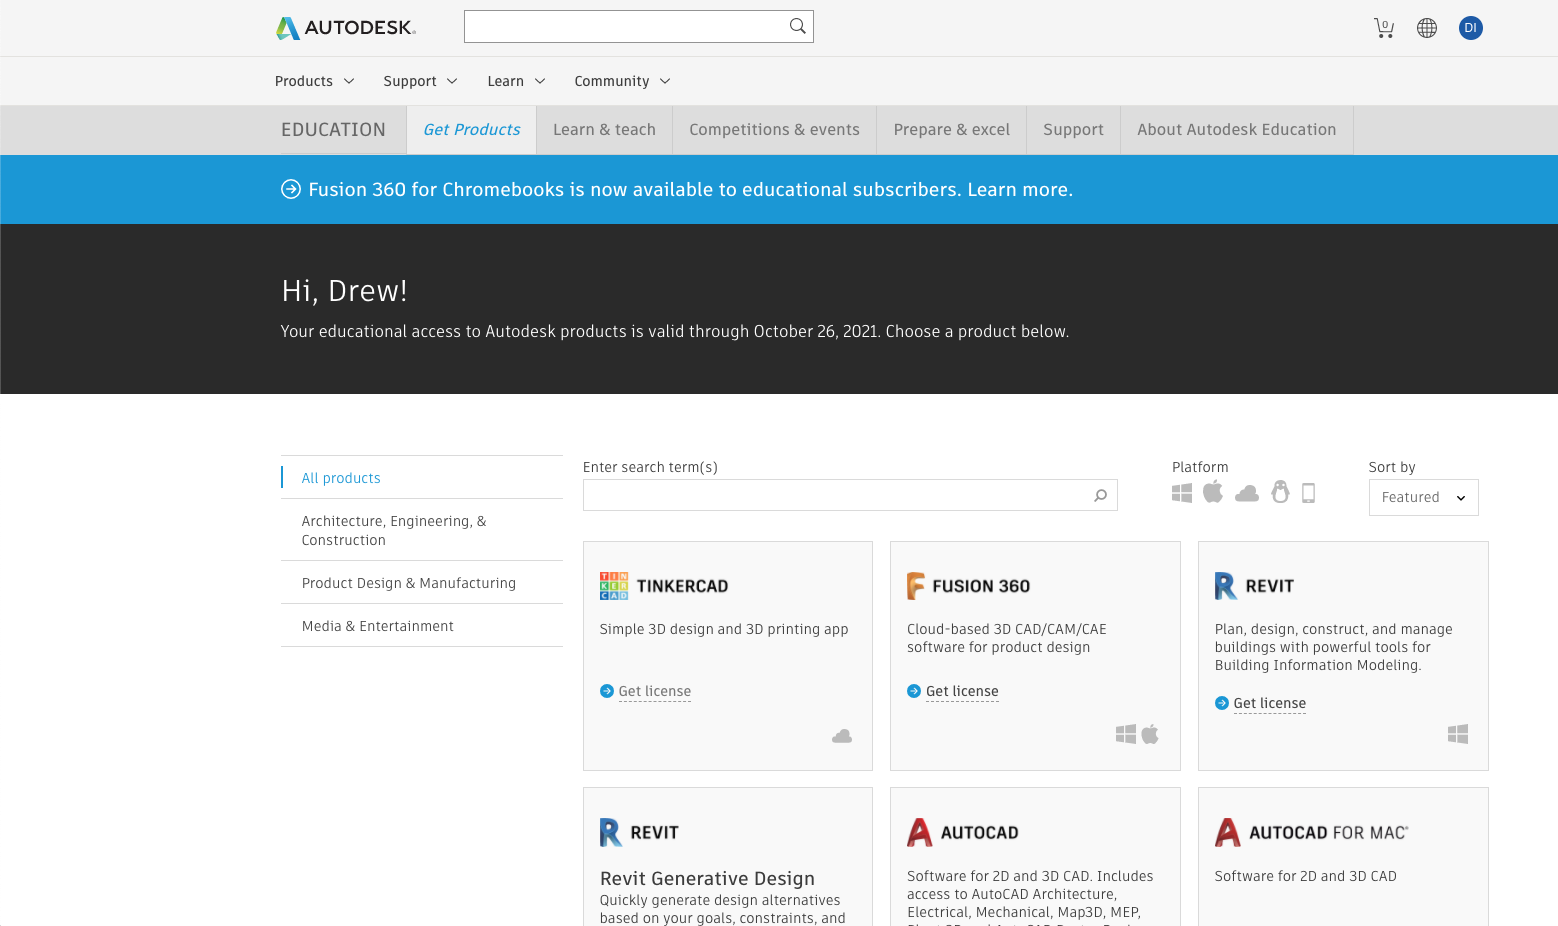Image resolution: width=1558 pixels, height=926 pixels.
Task: Select the All products category
Action: click(341, 477)
